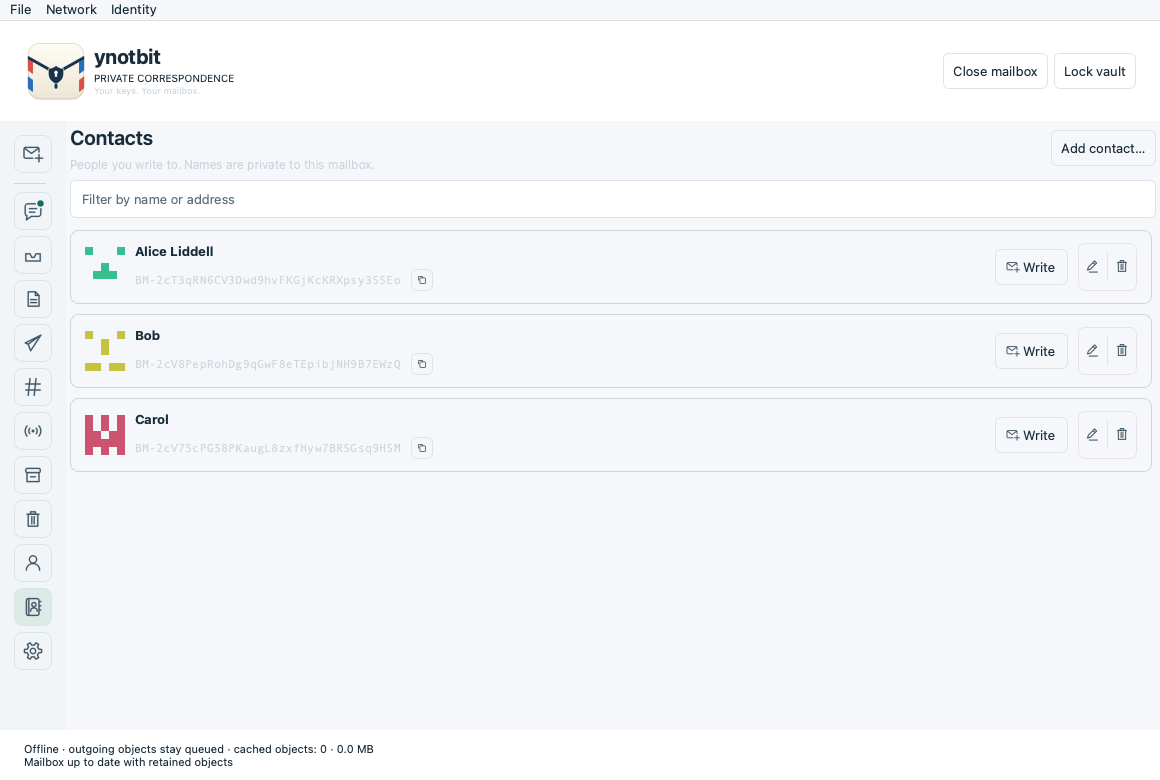
Task: Write a message to Bob
Action: click(1031, 351)
